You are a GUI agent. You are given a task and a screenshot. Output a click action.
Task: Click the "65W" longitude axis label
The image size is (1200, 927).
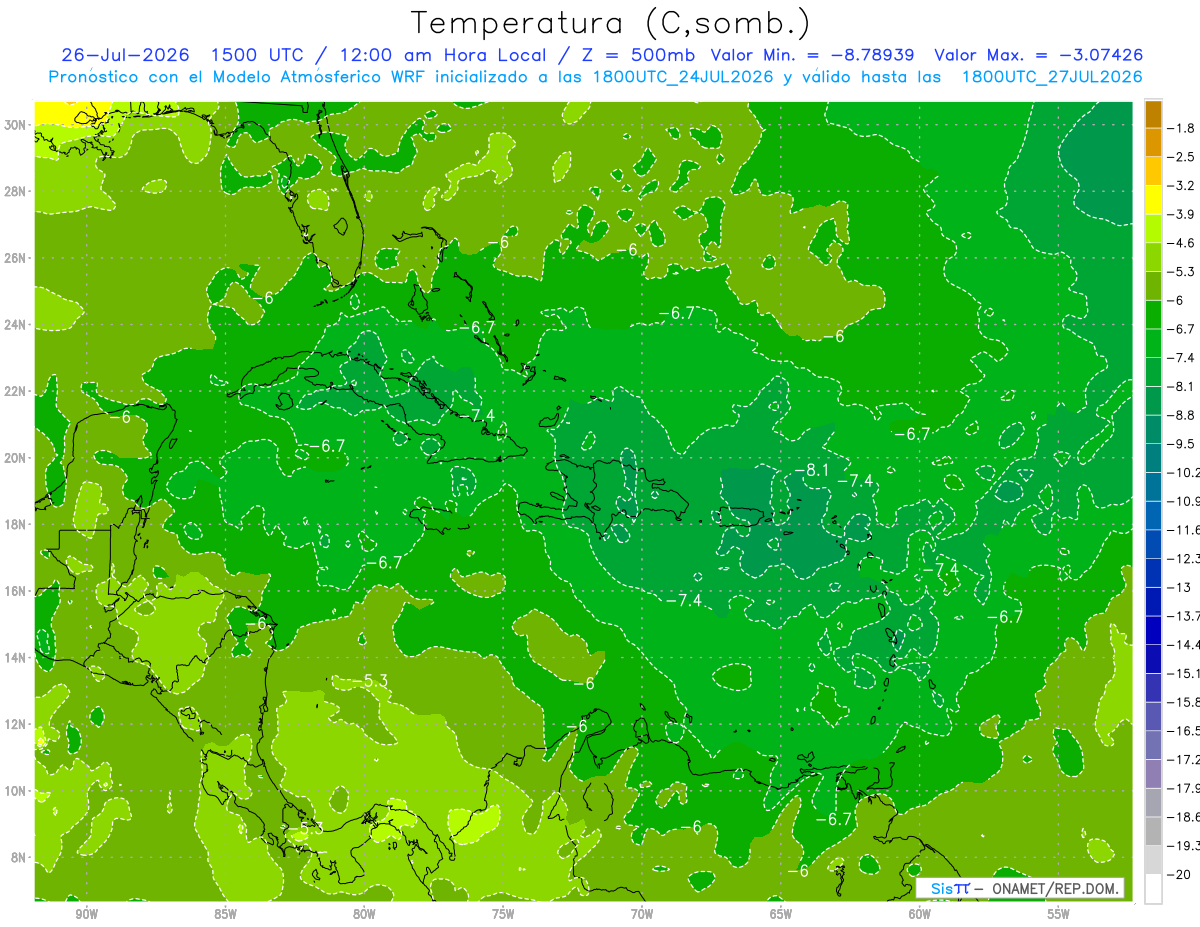tap(781, 914)
